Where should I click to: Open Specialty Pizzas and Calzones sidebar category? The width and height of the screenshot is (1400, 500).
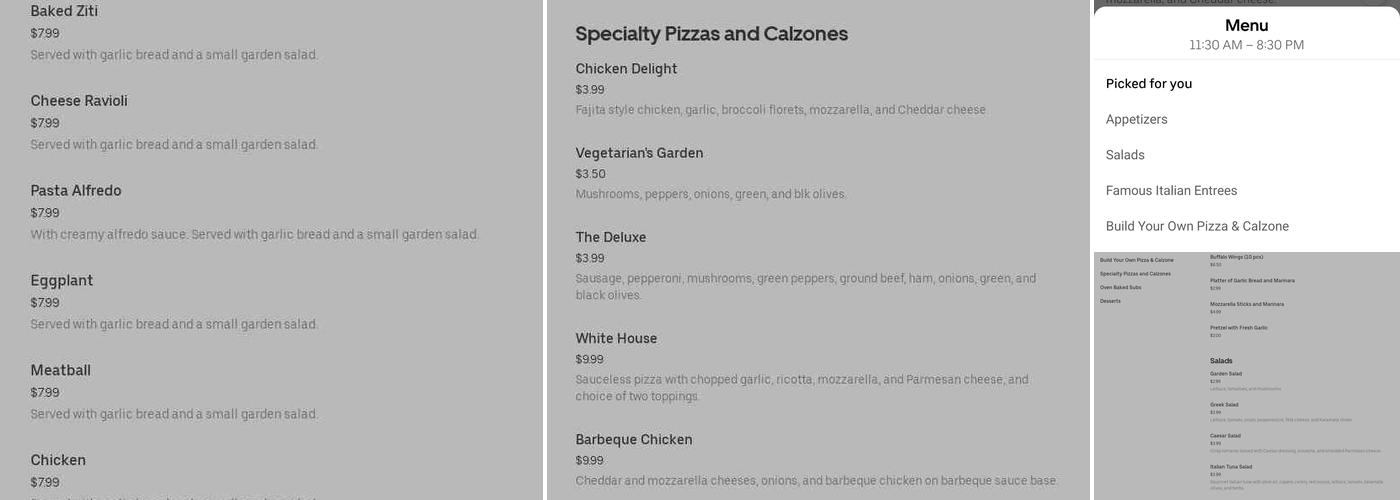pyautogui.click(x=1135, y=274)
